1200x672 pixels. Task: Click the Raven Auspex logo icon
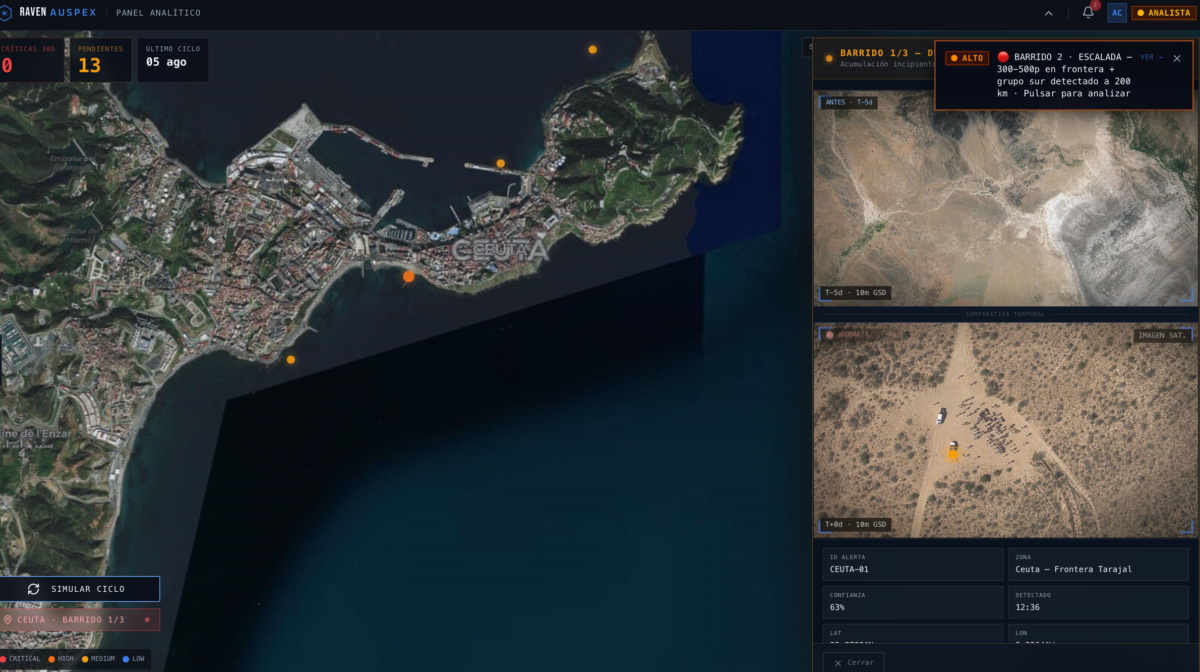(x=6, y=13)
